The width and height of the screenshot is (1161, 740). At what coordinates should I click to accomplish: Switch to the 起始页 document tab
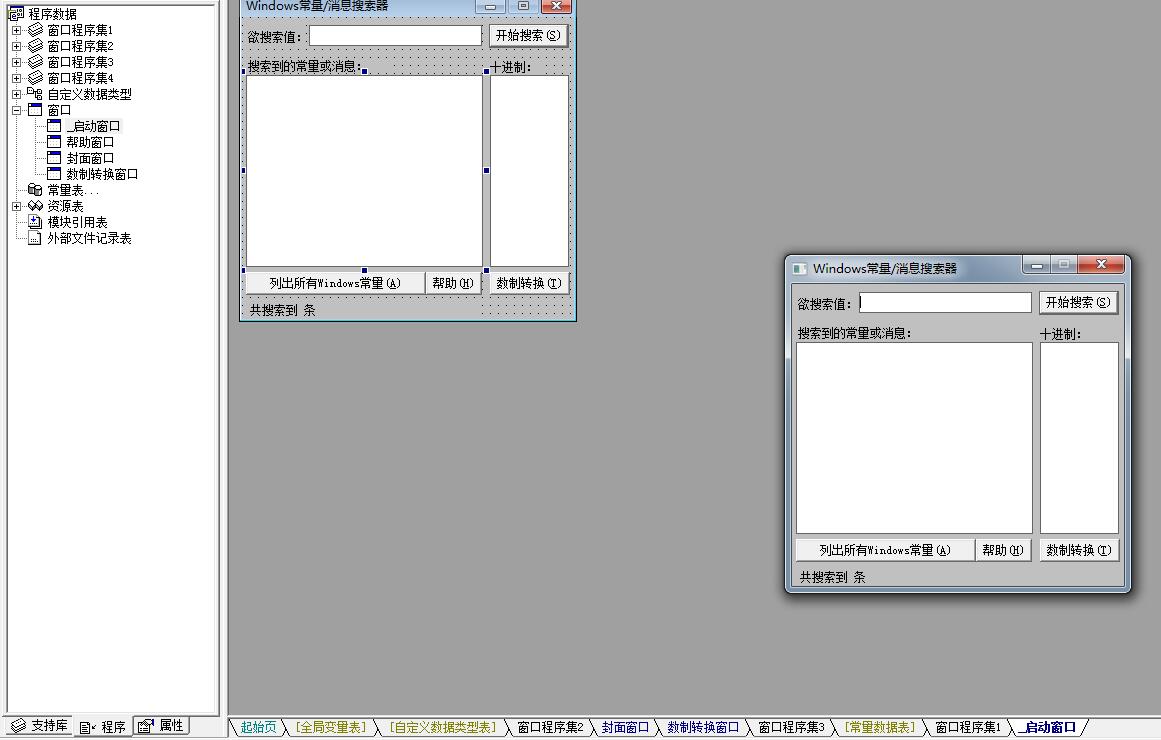258,727
